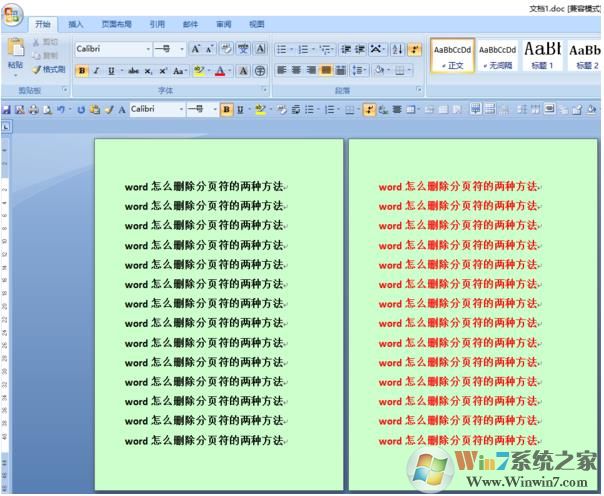Toggle subscript formatting

coord(148,71)
